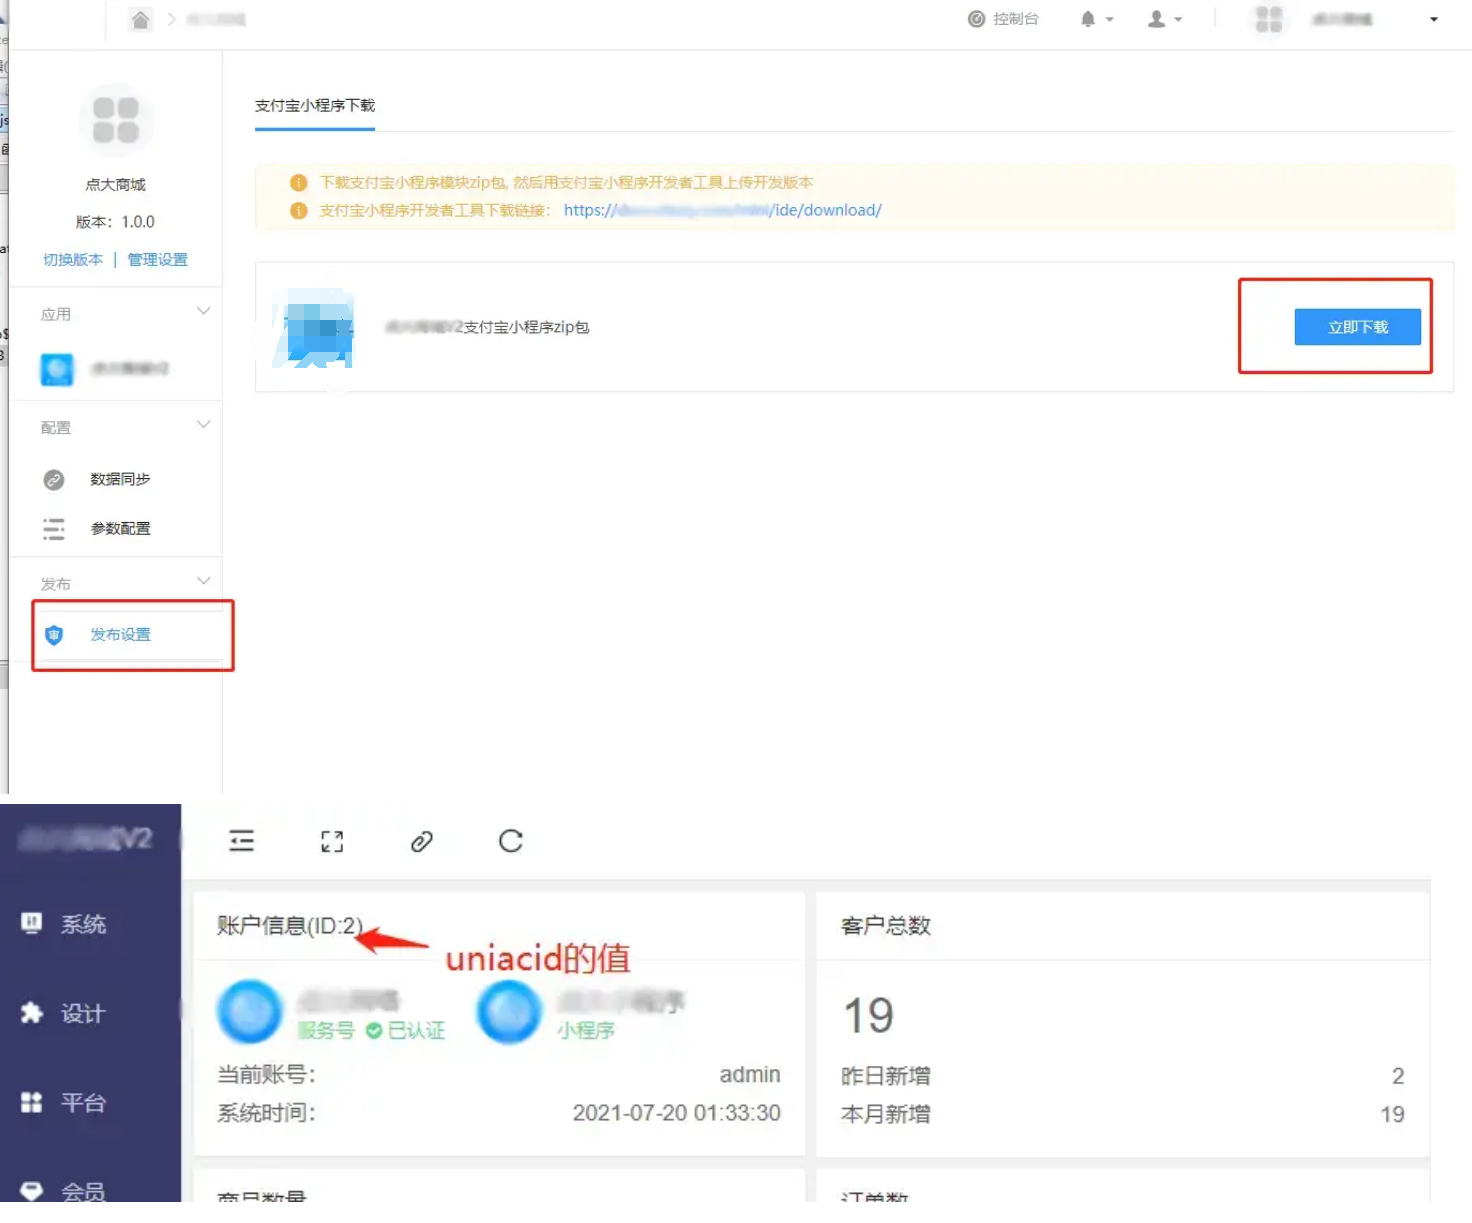The width and height of the screenshot is (1472, 1223).
Task: Click the 立即下载 button
Action: (1357, 327)
